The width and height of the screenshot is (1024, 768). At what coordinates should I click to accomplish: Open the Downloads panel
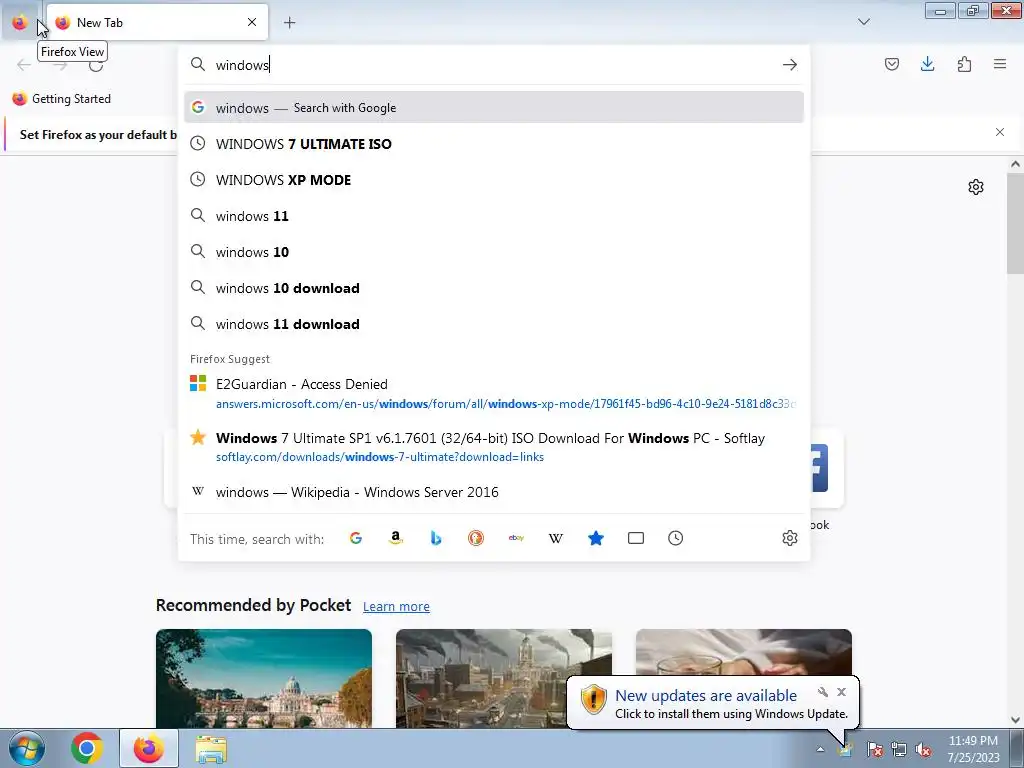927,64
